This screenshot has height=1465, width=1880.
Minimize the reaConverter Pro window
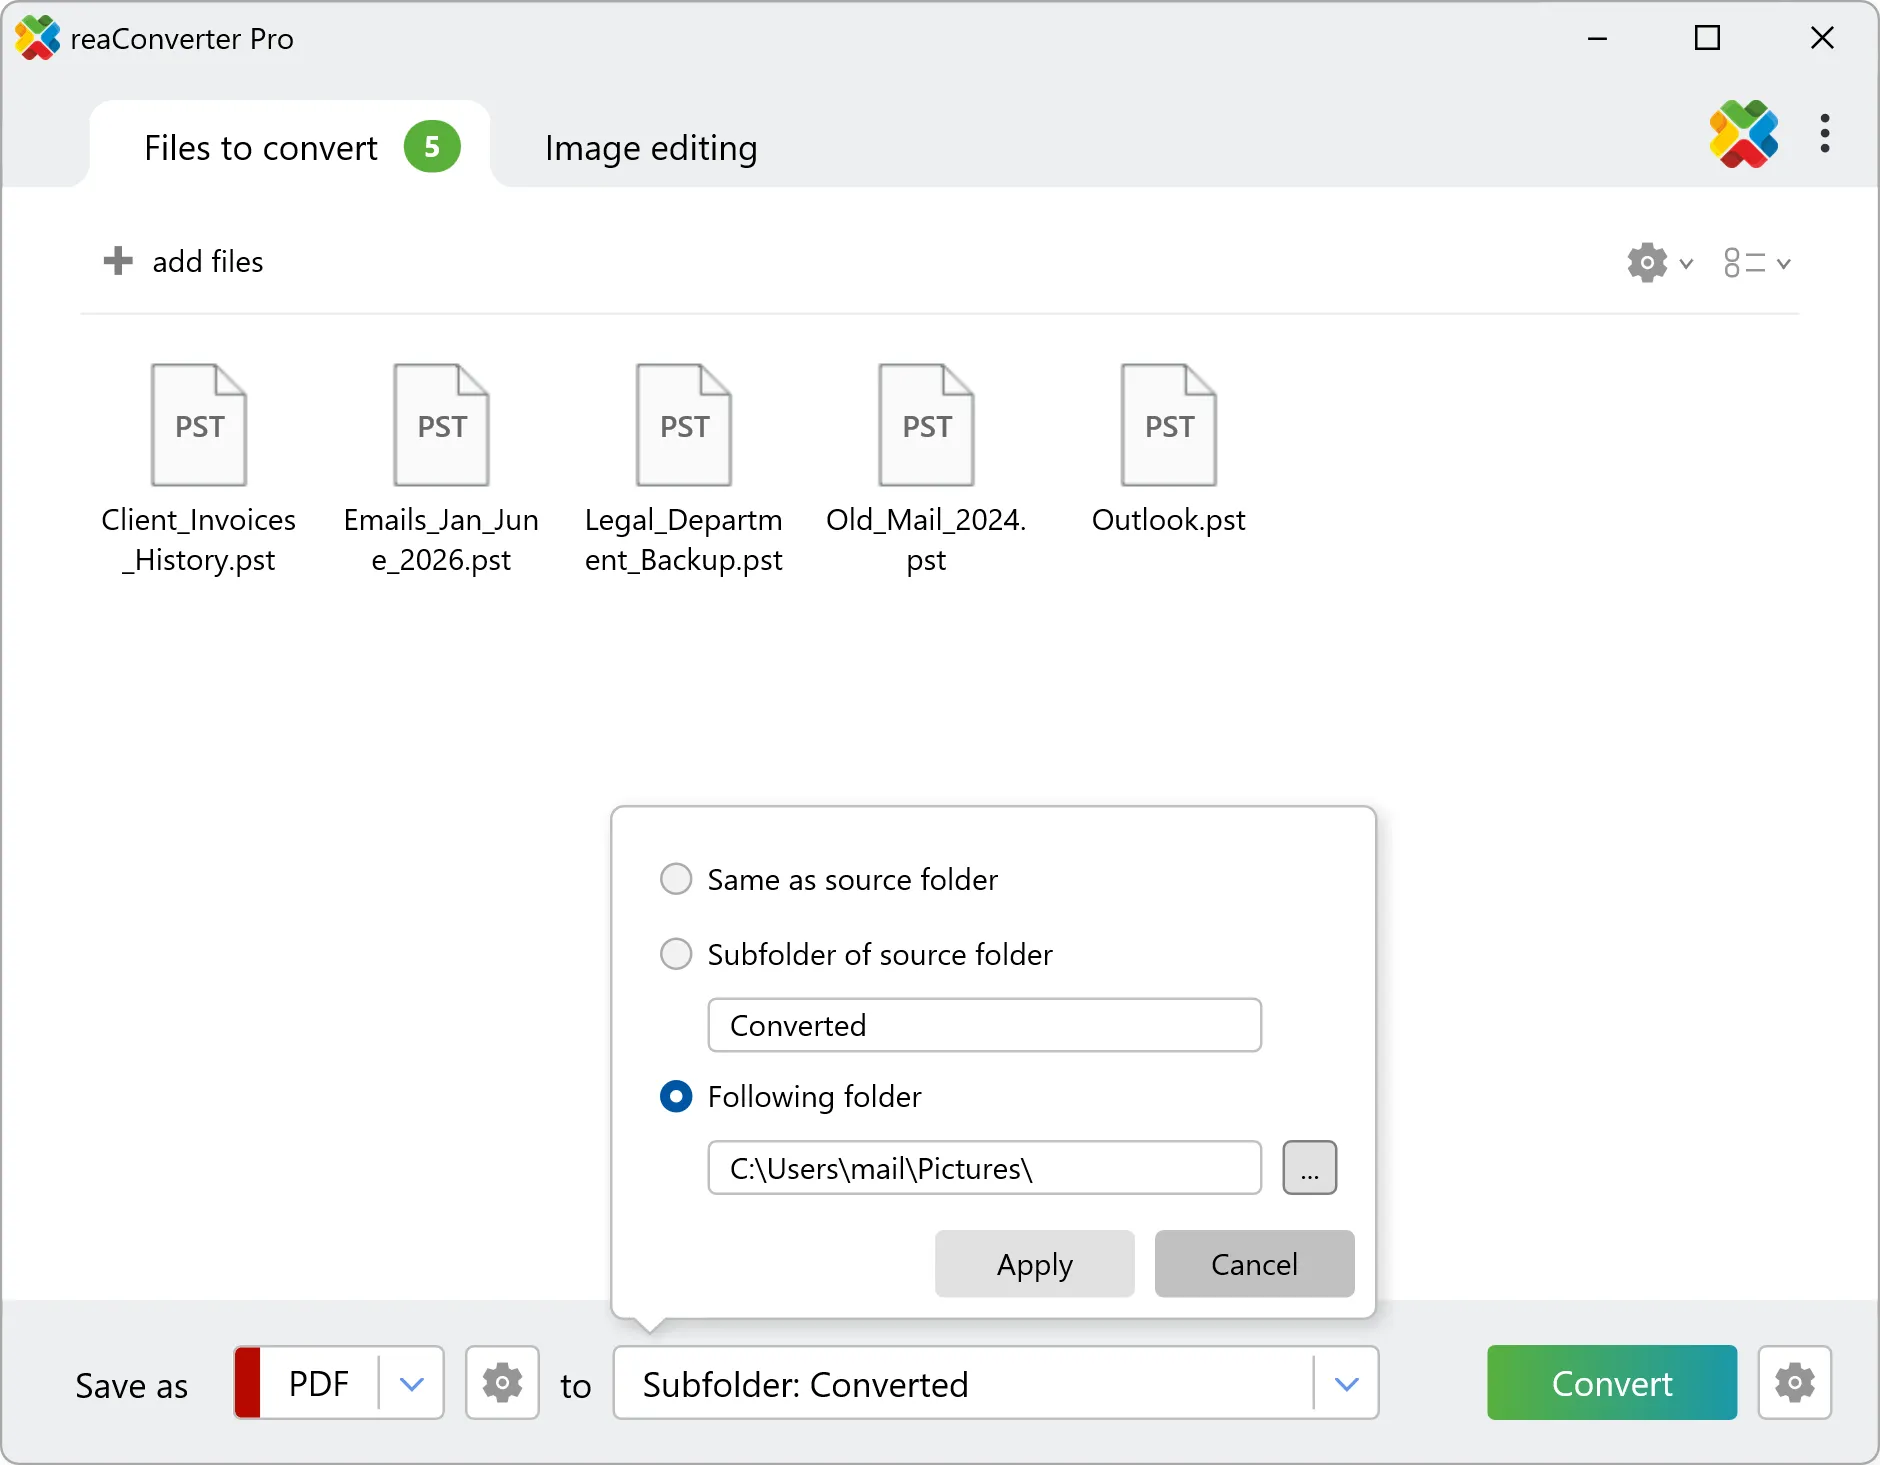coord(1597,38)
